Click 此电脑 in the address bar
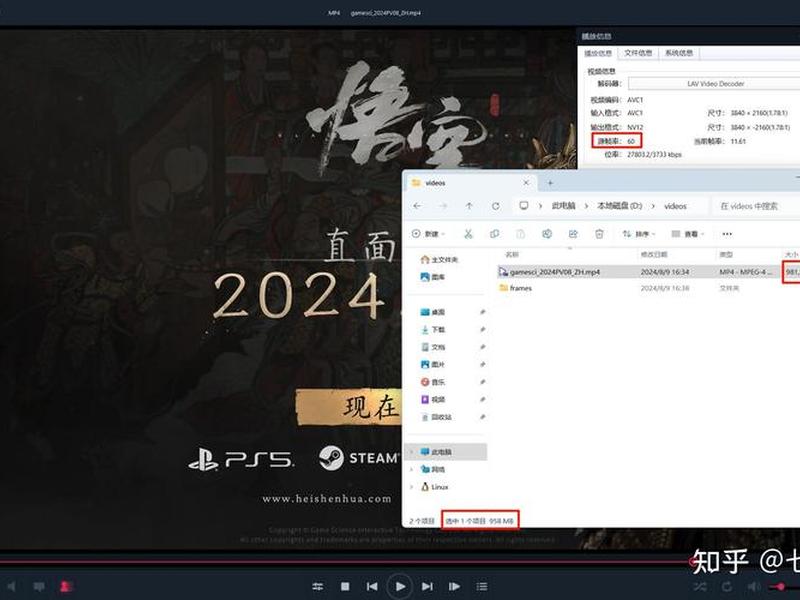This screenshot has width=800, height=600. tap(563, 206)
